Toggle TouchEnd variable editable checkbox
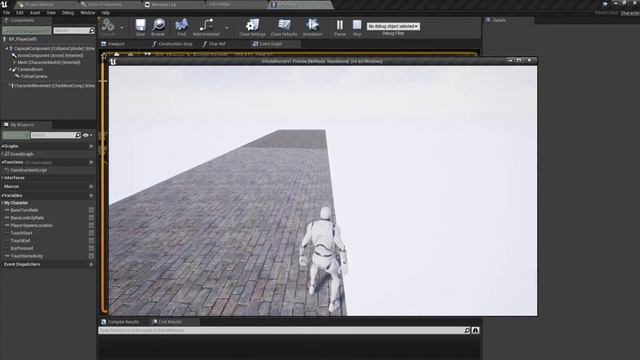 tap(91, 241)
